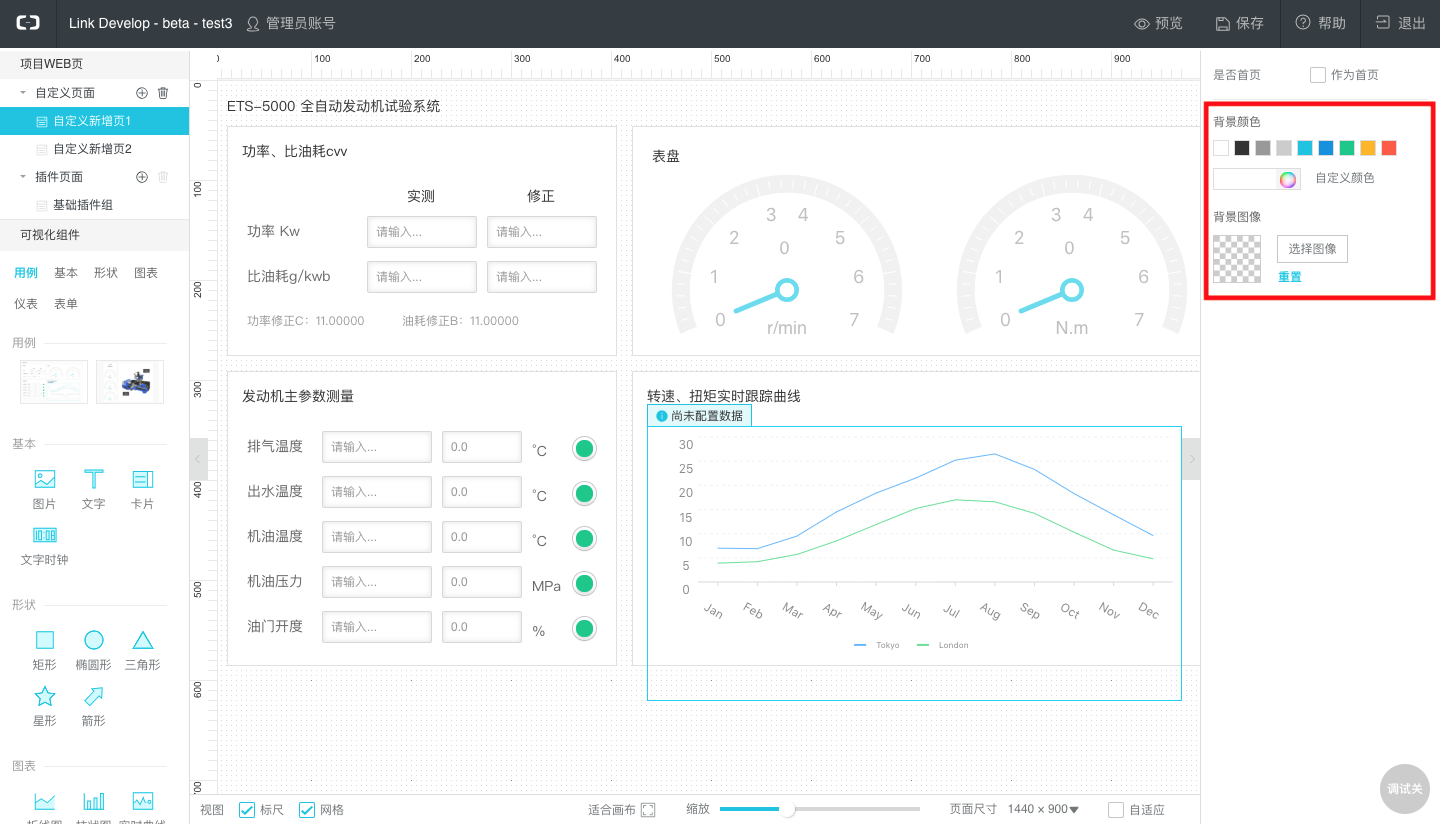Viewport: 1440px width, 824px height.
Task: Select the 图片 image component
Action: tap(45, 488)
